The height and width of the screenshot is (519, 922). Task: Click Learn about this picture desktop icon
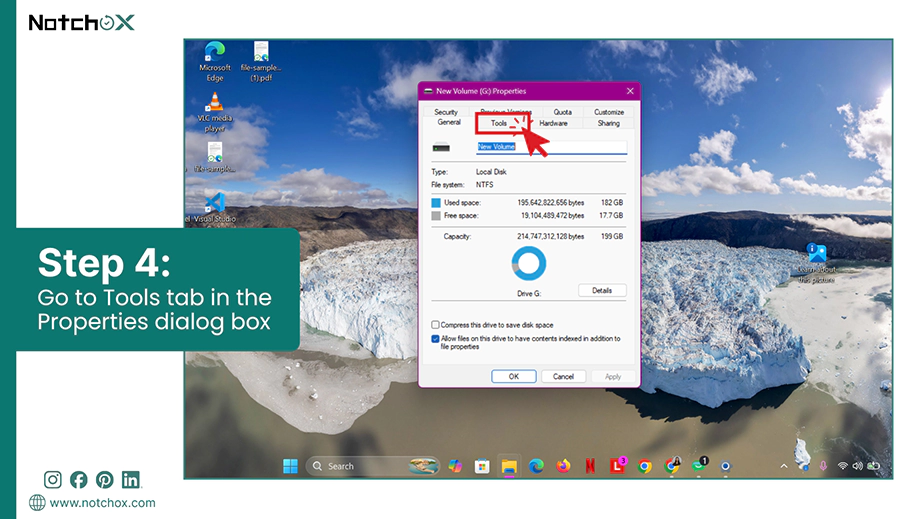(x=817, y=263)
